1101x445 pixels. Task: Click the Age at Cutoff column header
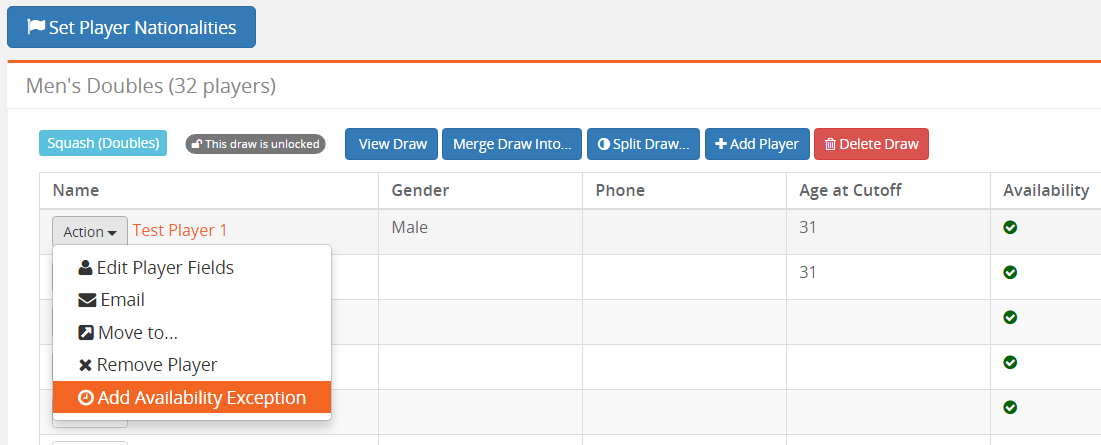click(x=844, y=190)
